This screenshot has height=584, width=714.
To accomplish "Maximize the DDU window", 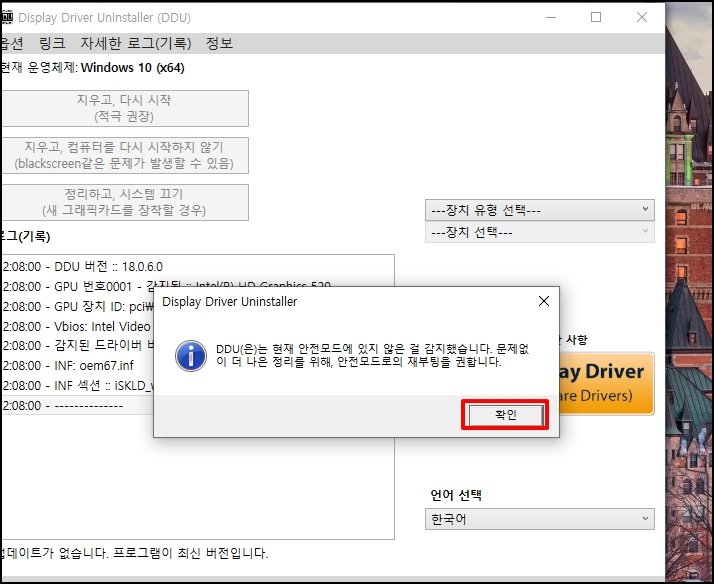I will [x=596, y=17].
